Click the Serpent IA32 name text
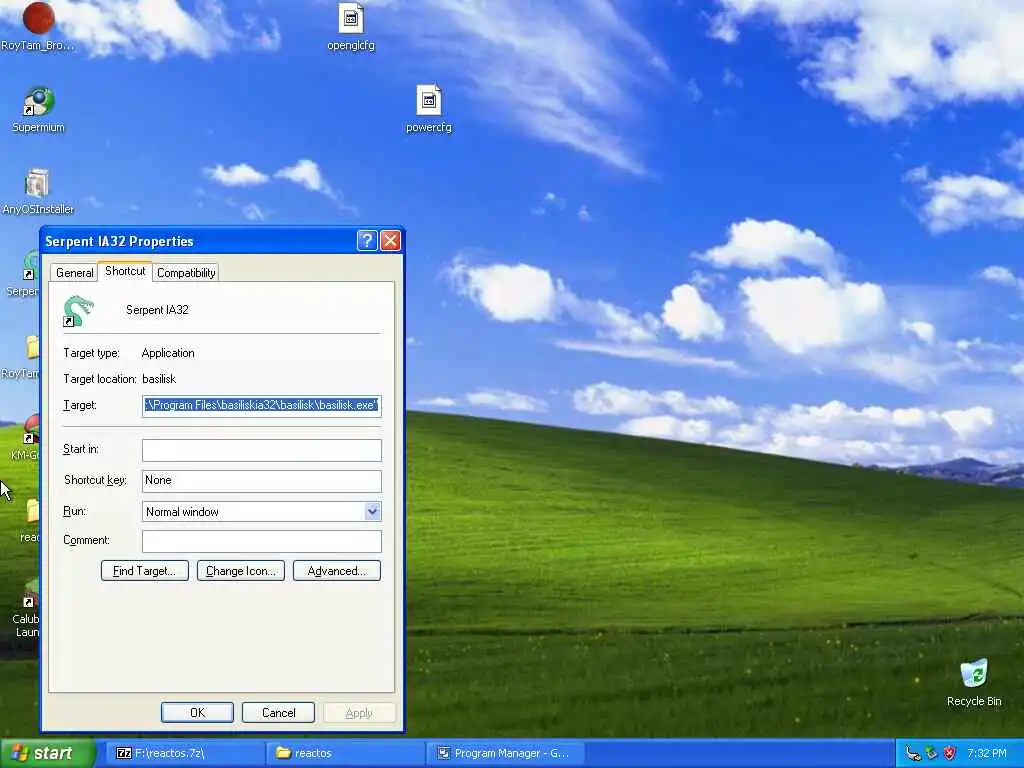 click(157, 310)
